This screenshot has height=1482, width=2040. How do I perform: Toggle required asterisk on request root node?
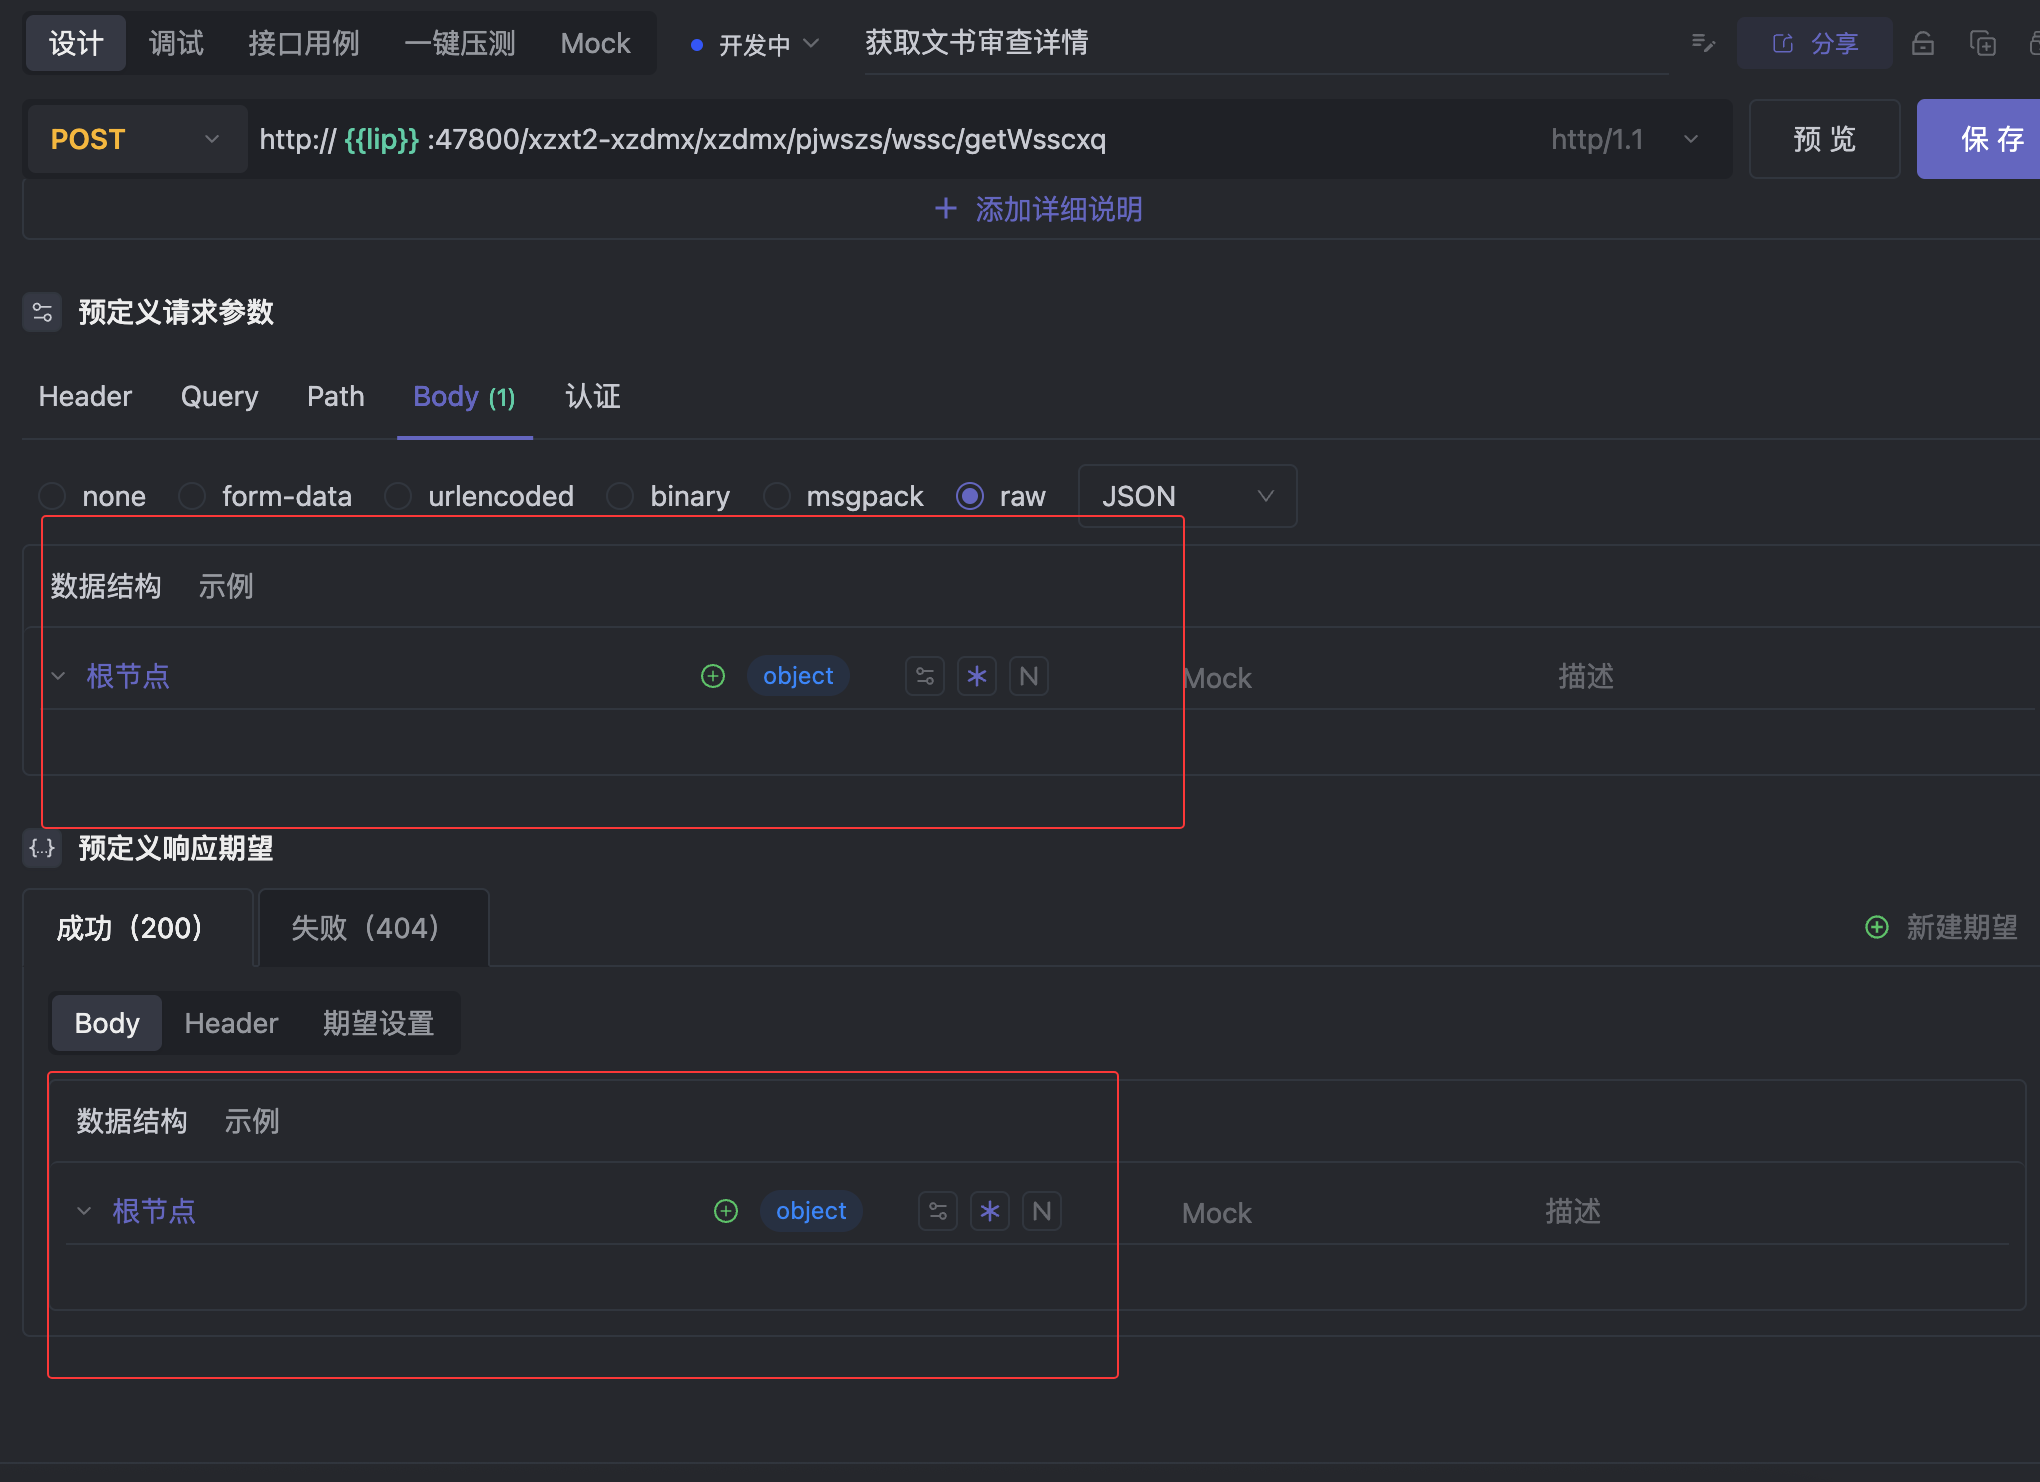[x=977, y=676]
